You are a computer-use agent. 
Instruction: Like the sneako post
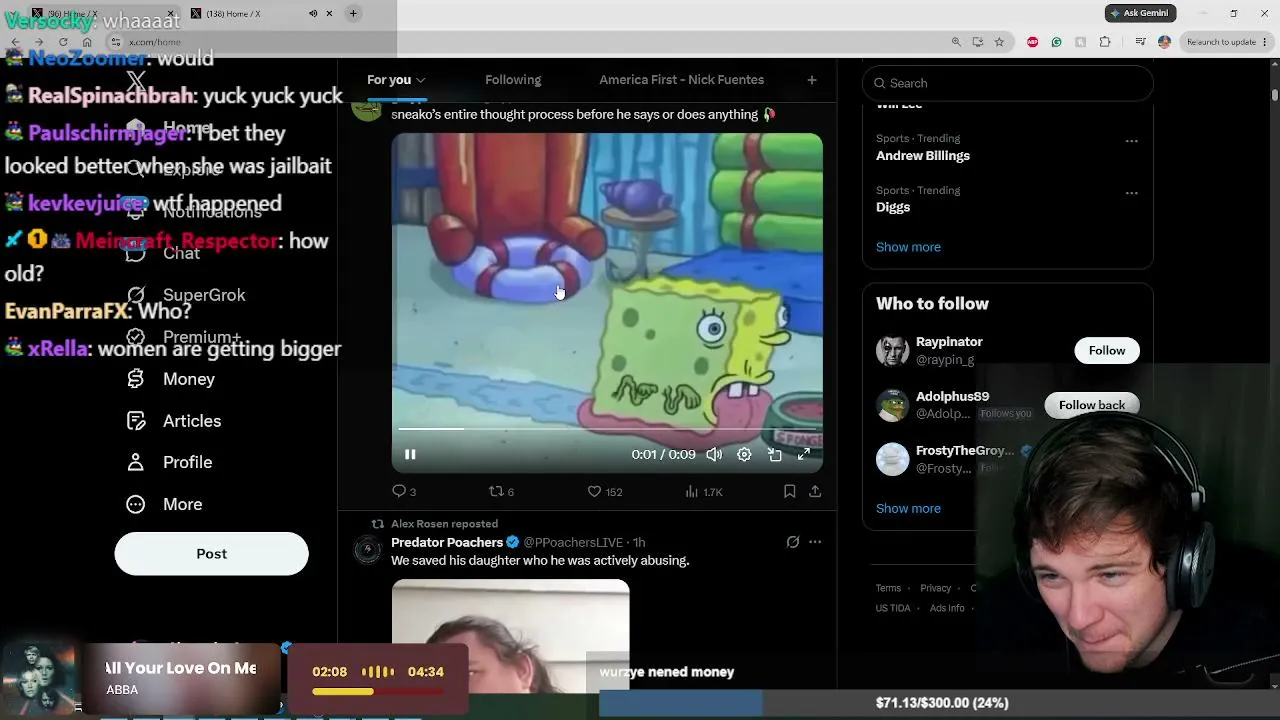pos(604,491)
